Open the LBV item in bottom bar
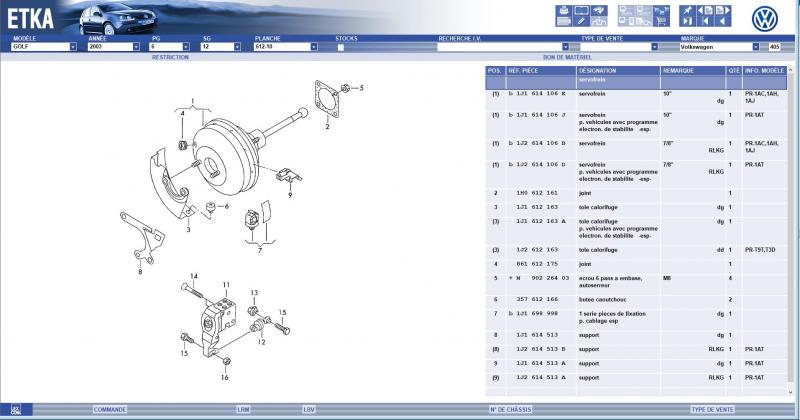 click(x=308, y=409)
